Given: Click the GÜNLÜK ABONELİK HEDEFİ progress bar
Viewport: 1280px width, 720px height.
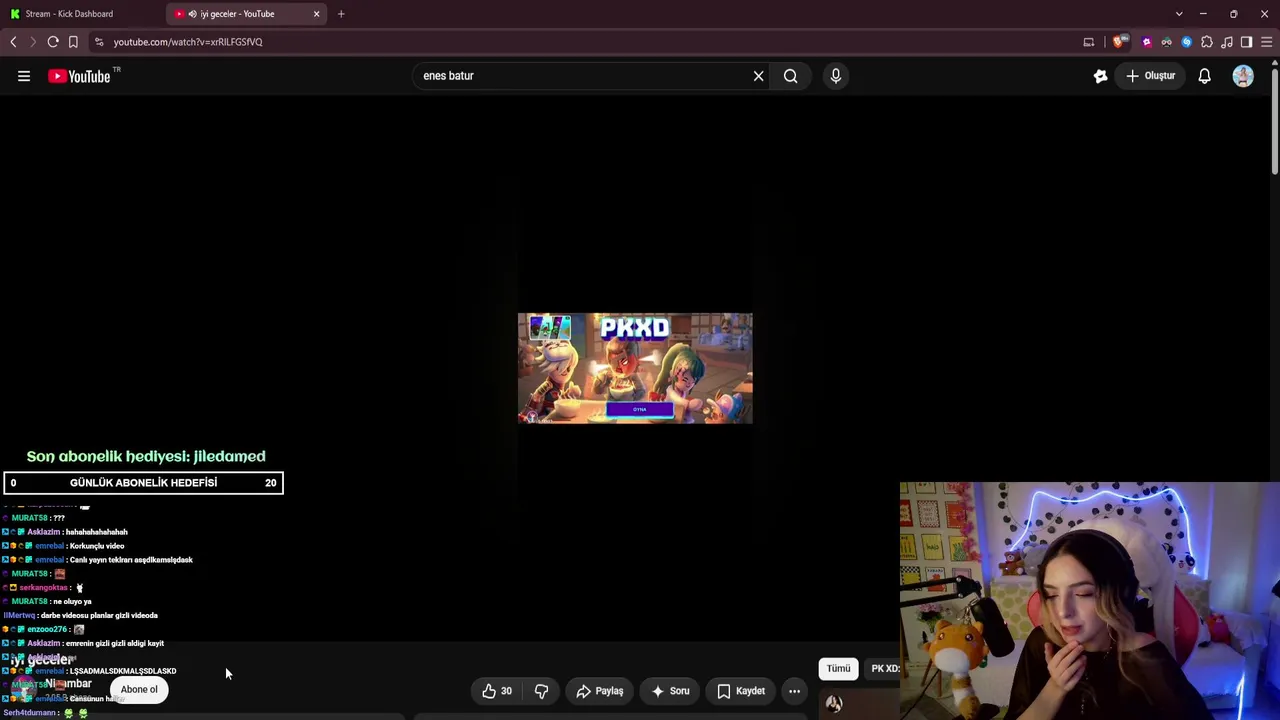Looking at the screenshot, I should coord(143,483).
